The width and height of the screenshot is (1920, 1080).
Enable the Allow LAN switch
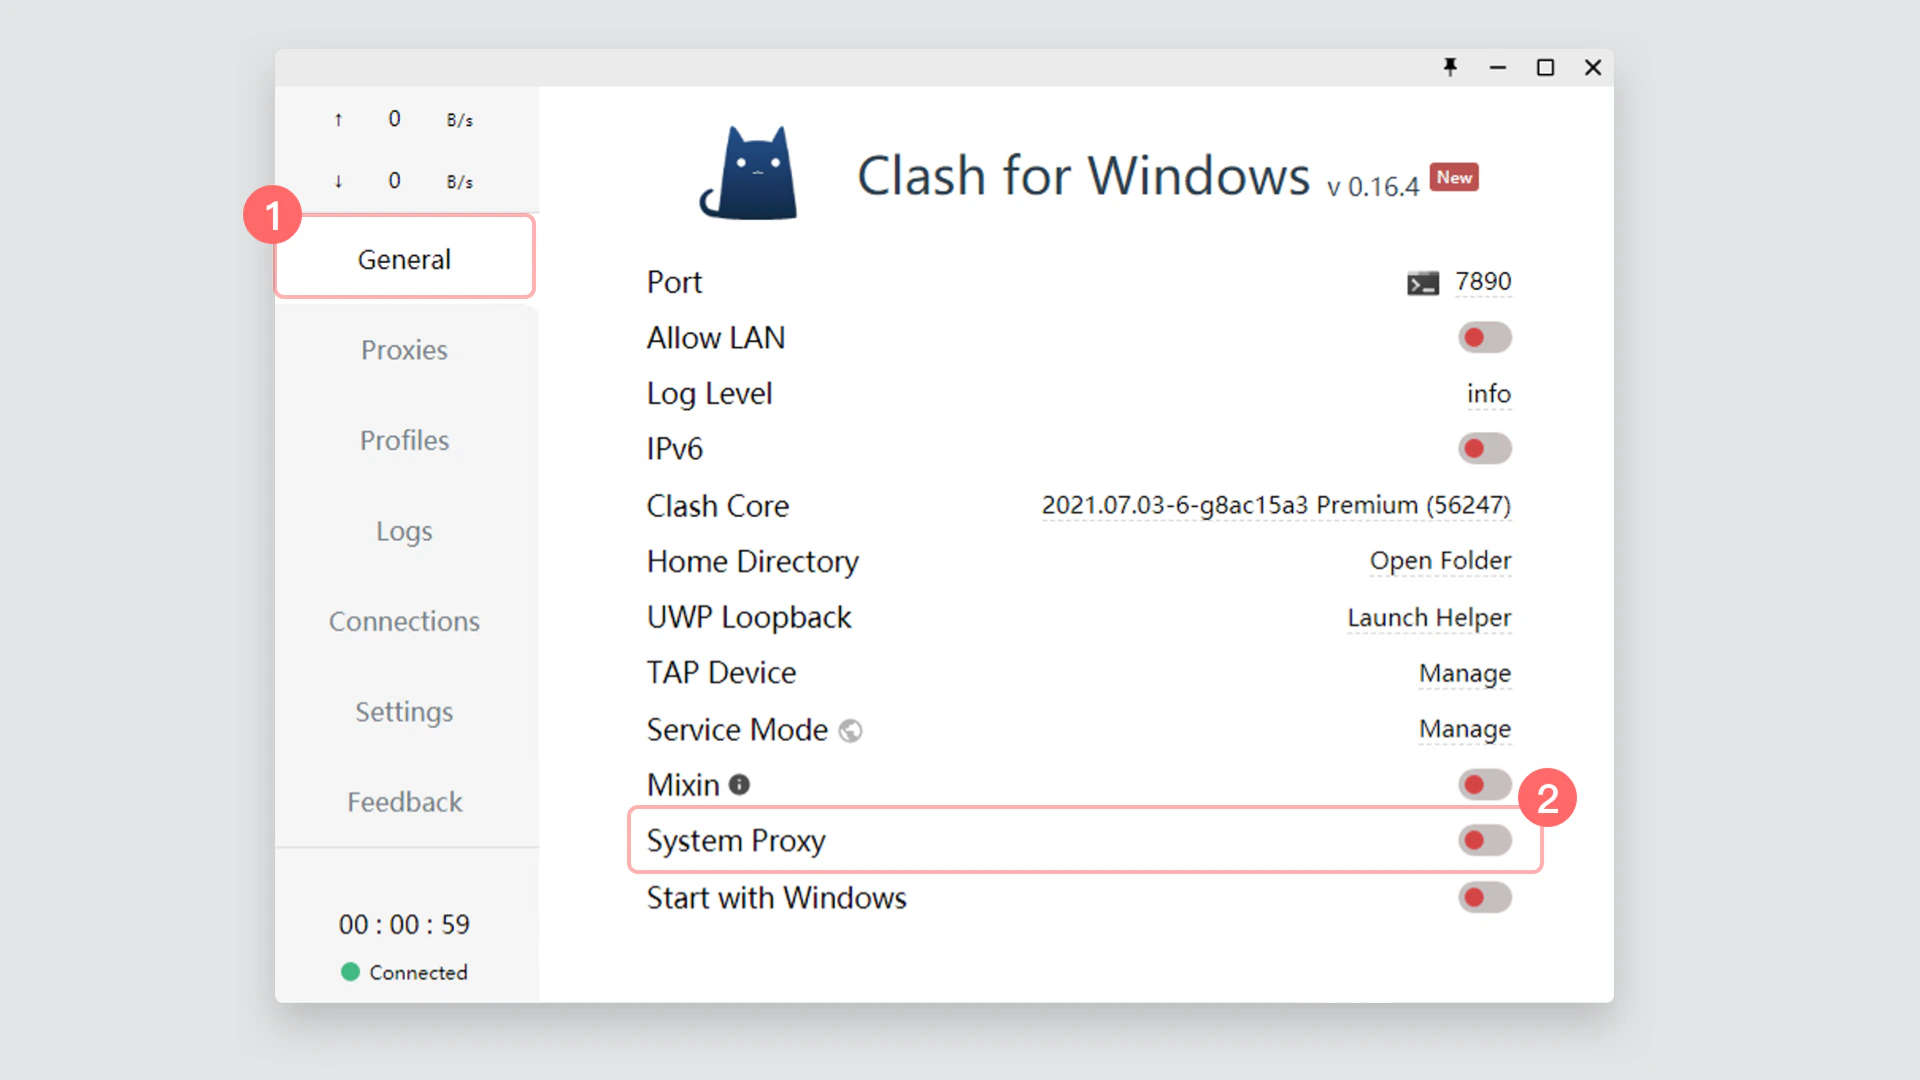(x=1484, y=337)
